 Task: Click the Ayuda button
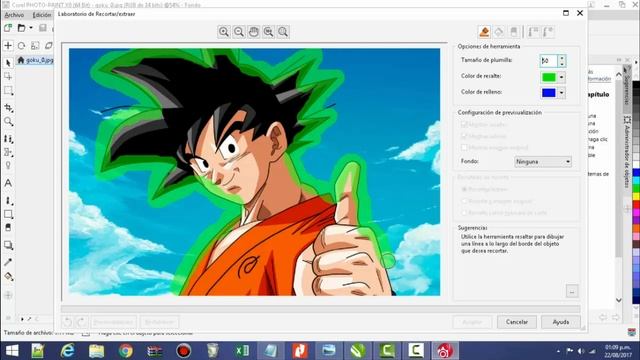(561, 322)
